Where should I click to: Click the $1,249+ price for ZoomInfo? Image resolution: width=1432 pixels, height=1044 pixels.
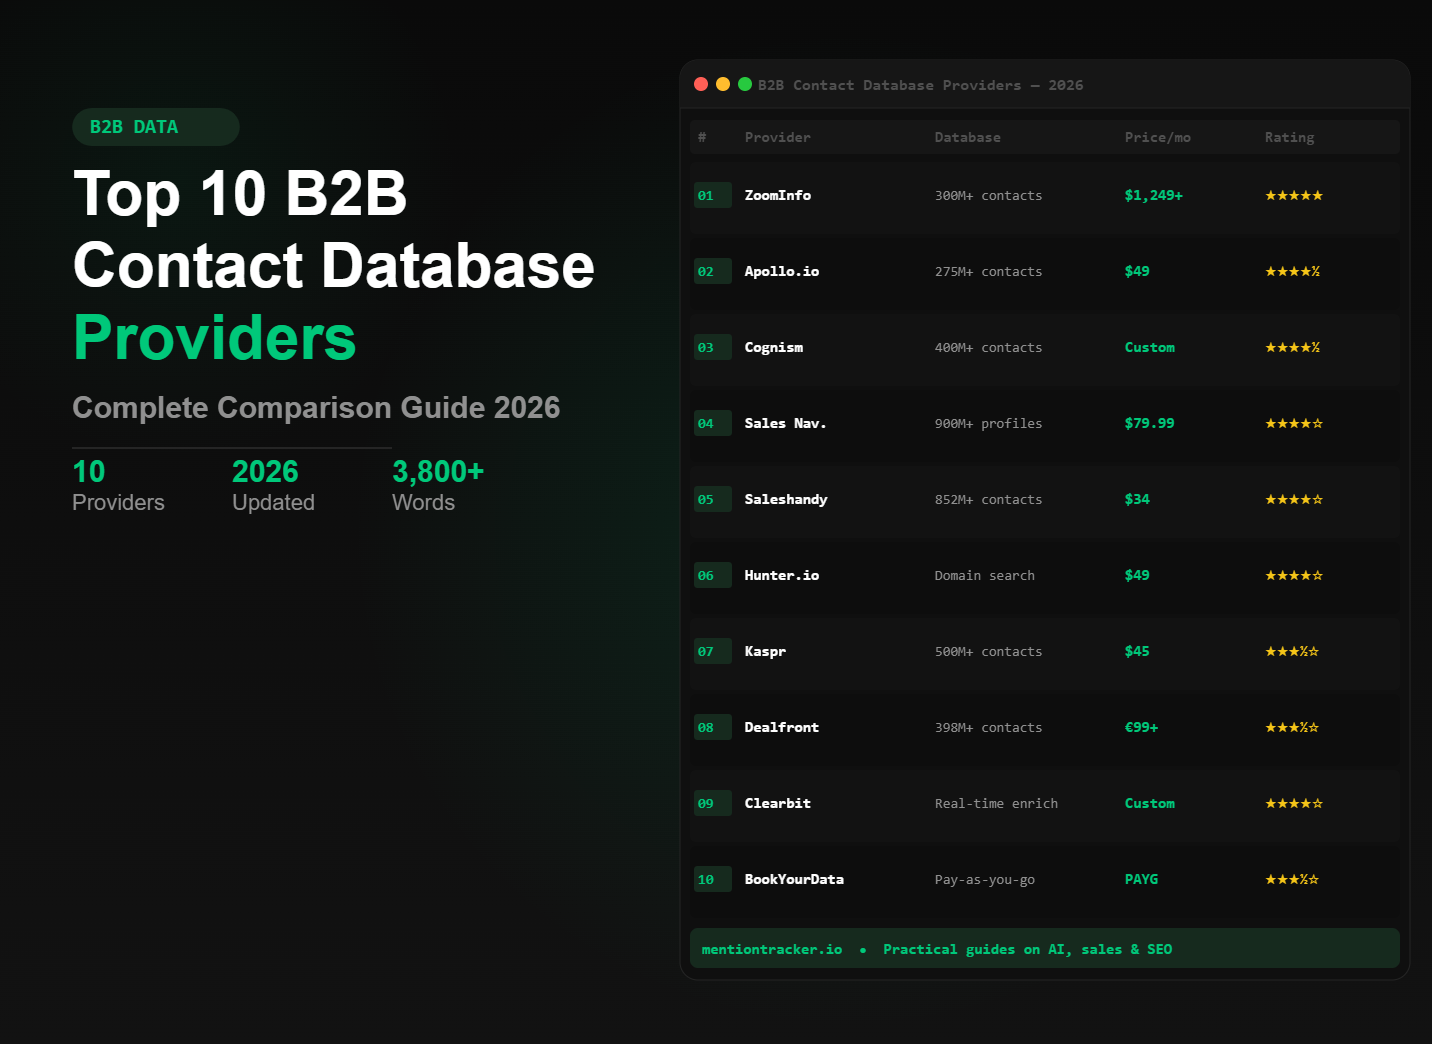(1154, 196)
